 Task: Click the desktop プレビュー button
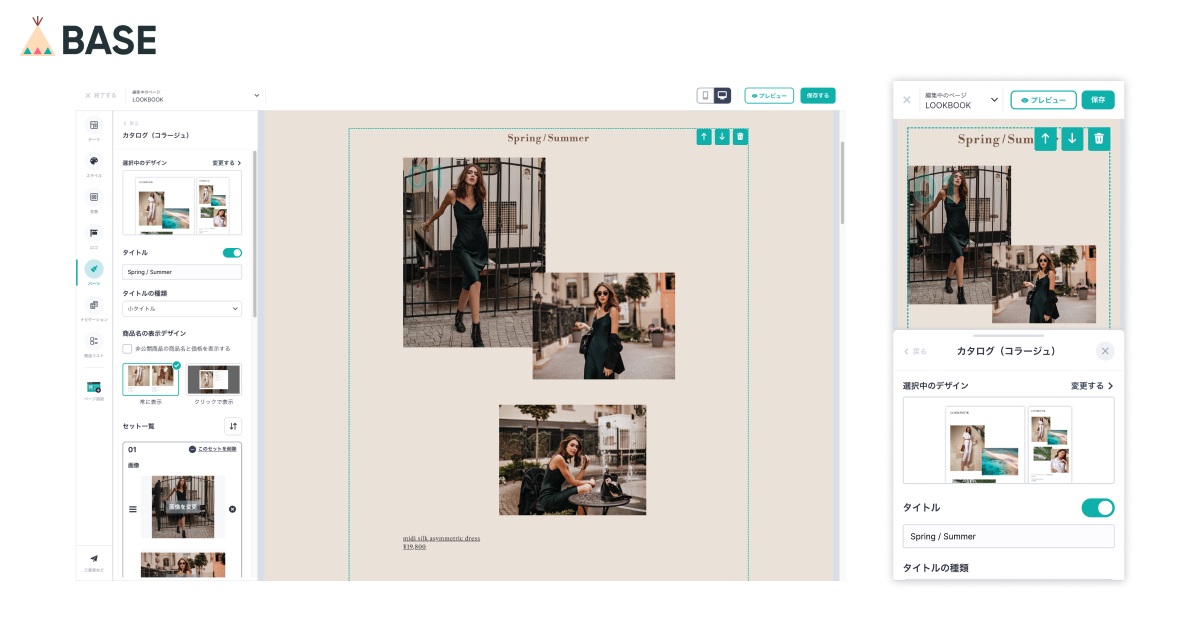(x=769, y=96)
